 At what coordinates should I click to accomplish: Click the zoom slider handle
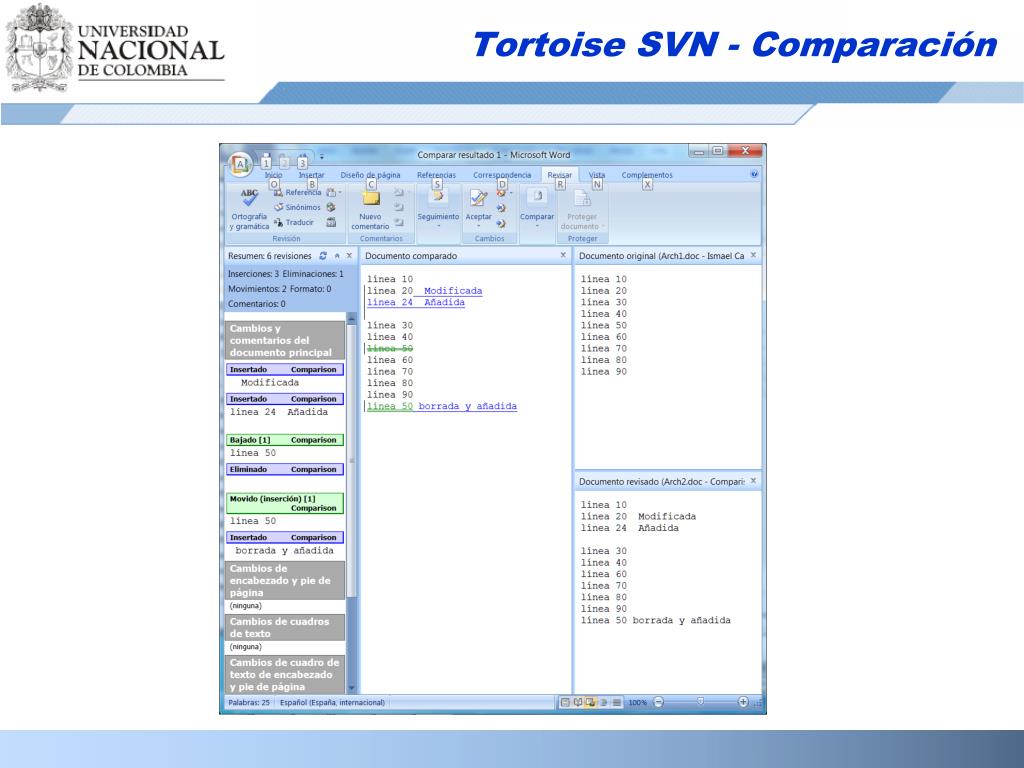coord(700,702)
